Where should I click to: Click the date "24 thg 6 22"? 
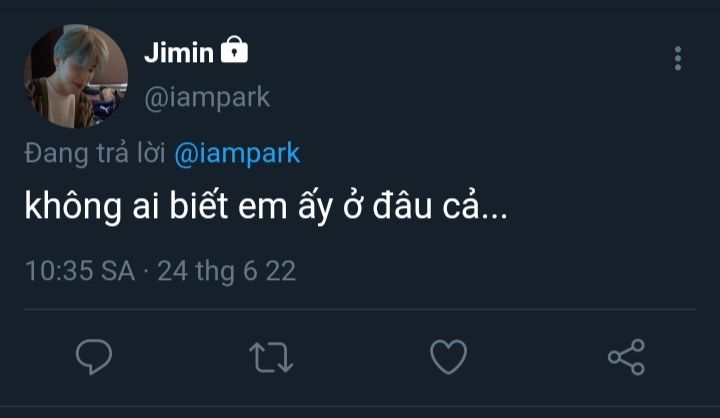tap(227, 271)
